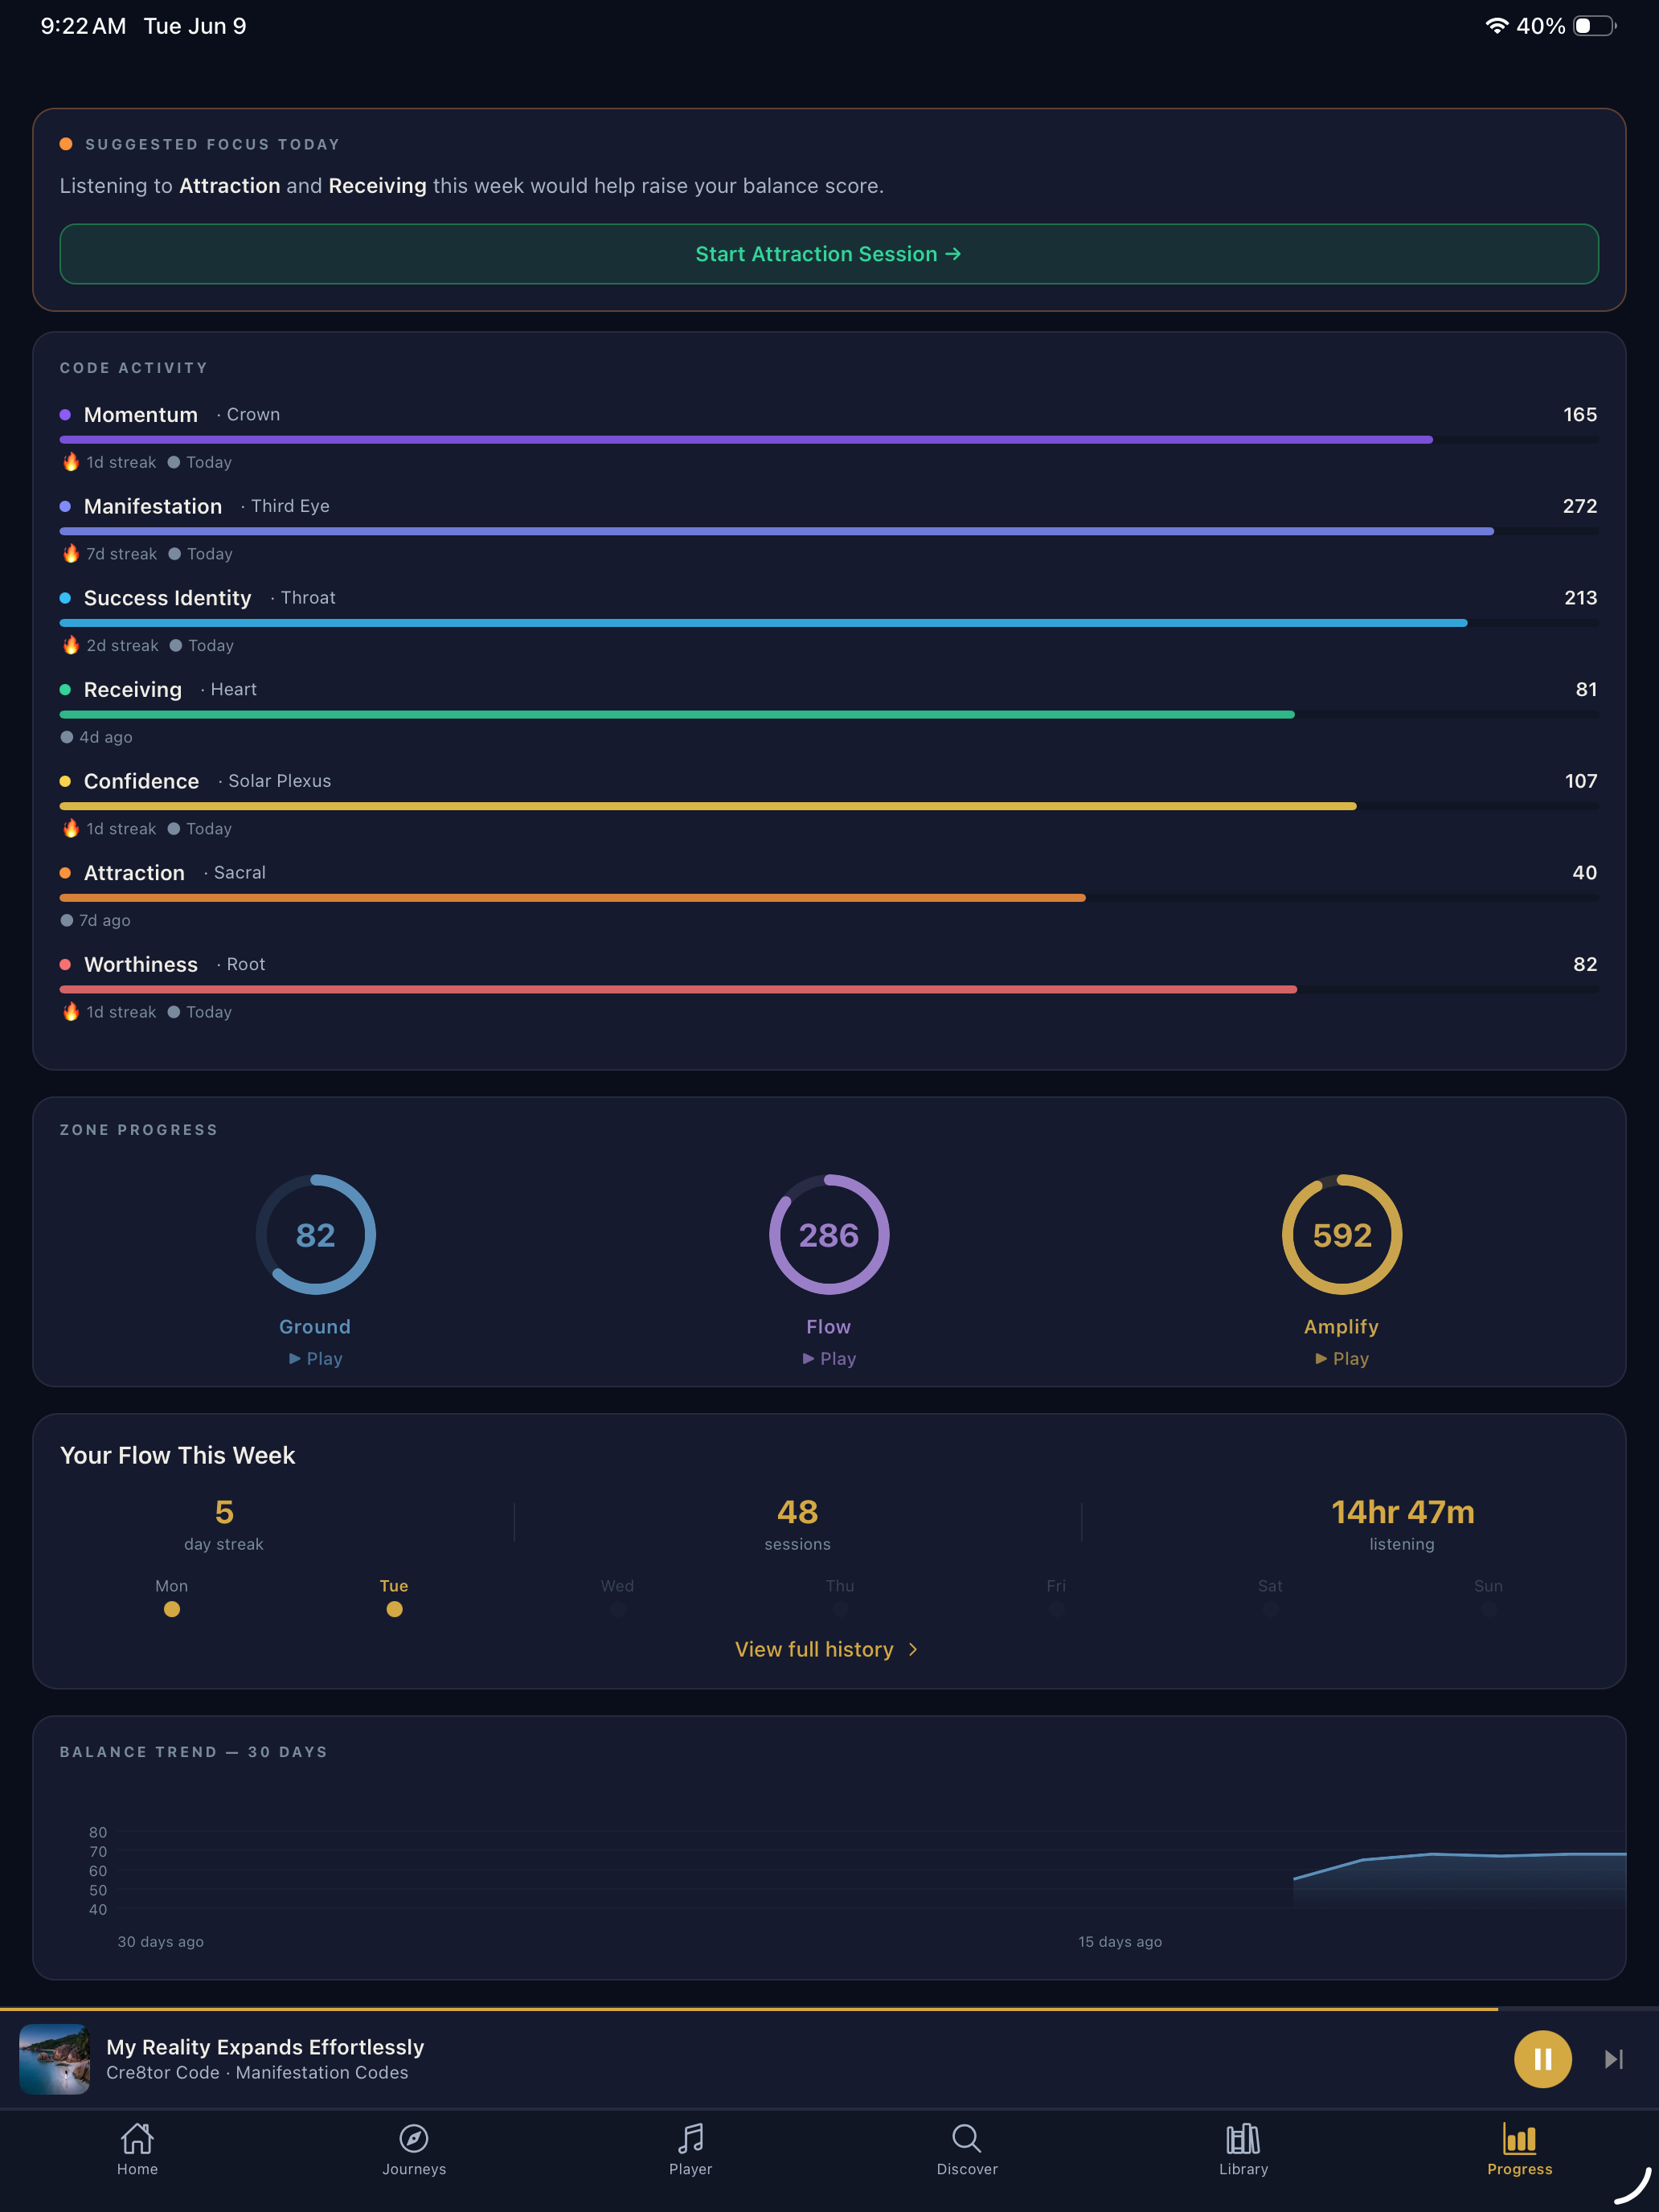1659x2212 pixels.
Task: Select Wednesday's streak dot
Action: pyautogui.click(x=618, y=1609)
